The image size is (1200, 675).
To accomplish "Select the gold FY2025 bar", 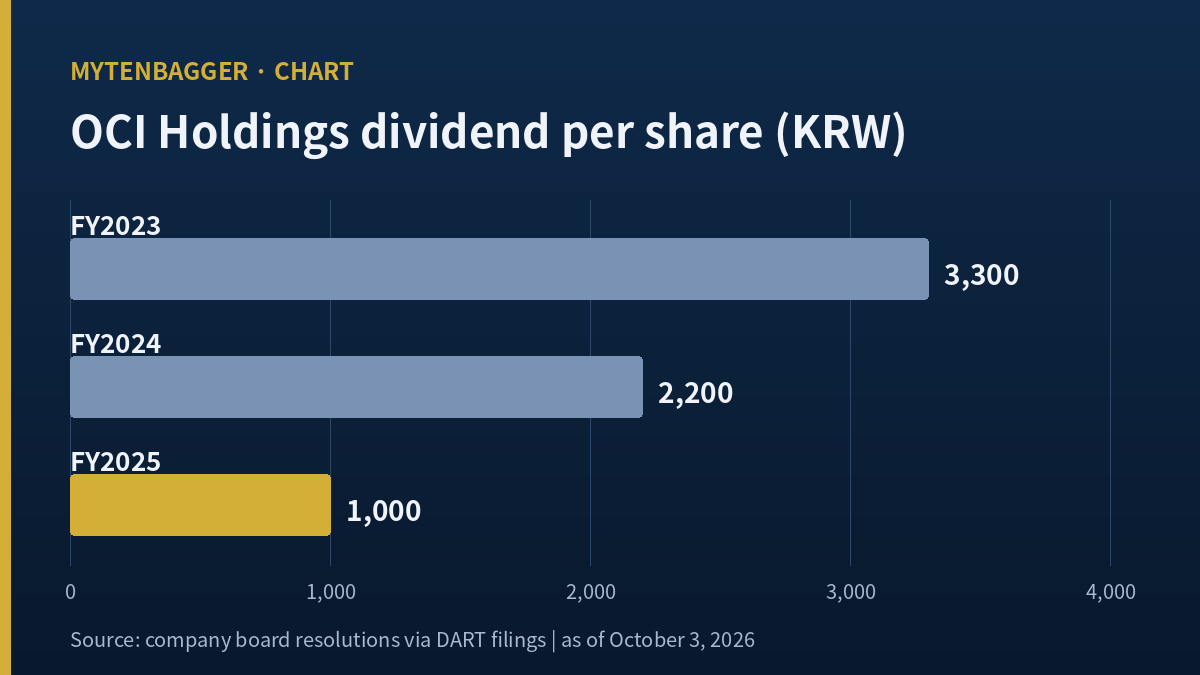I will (x=200, y=505).
